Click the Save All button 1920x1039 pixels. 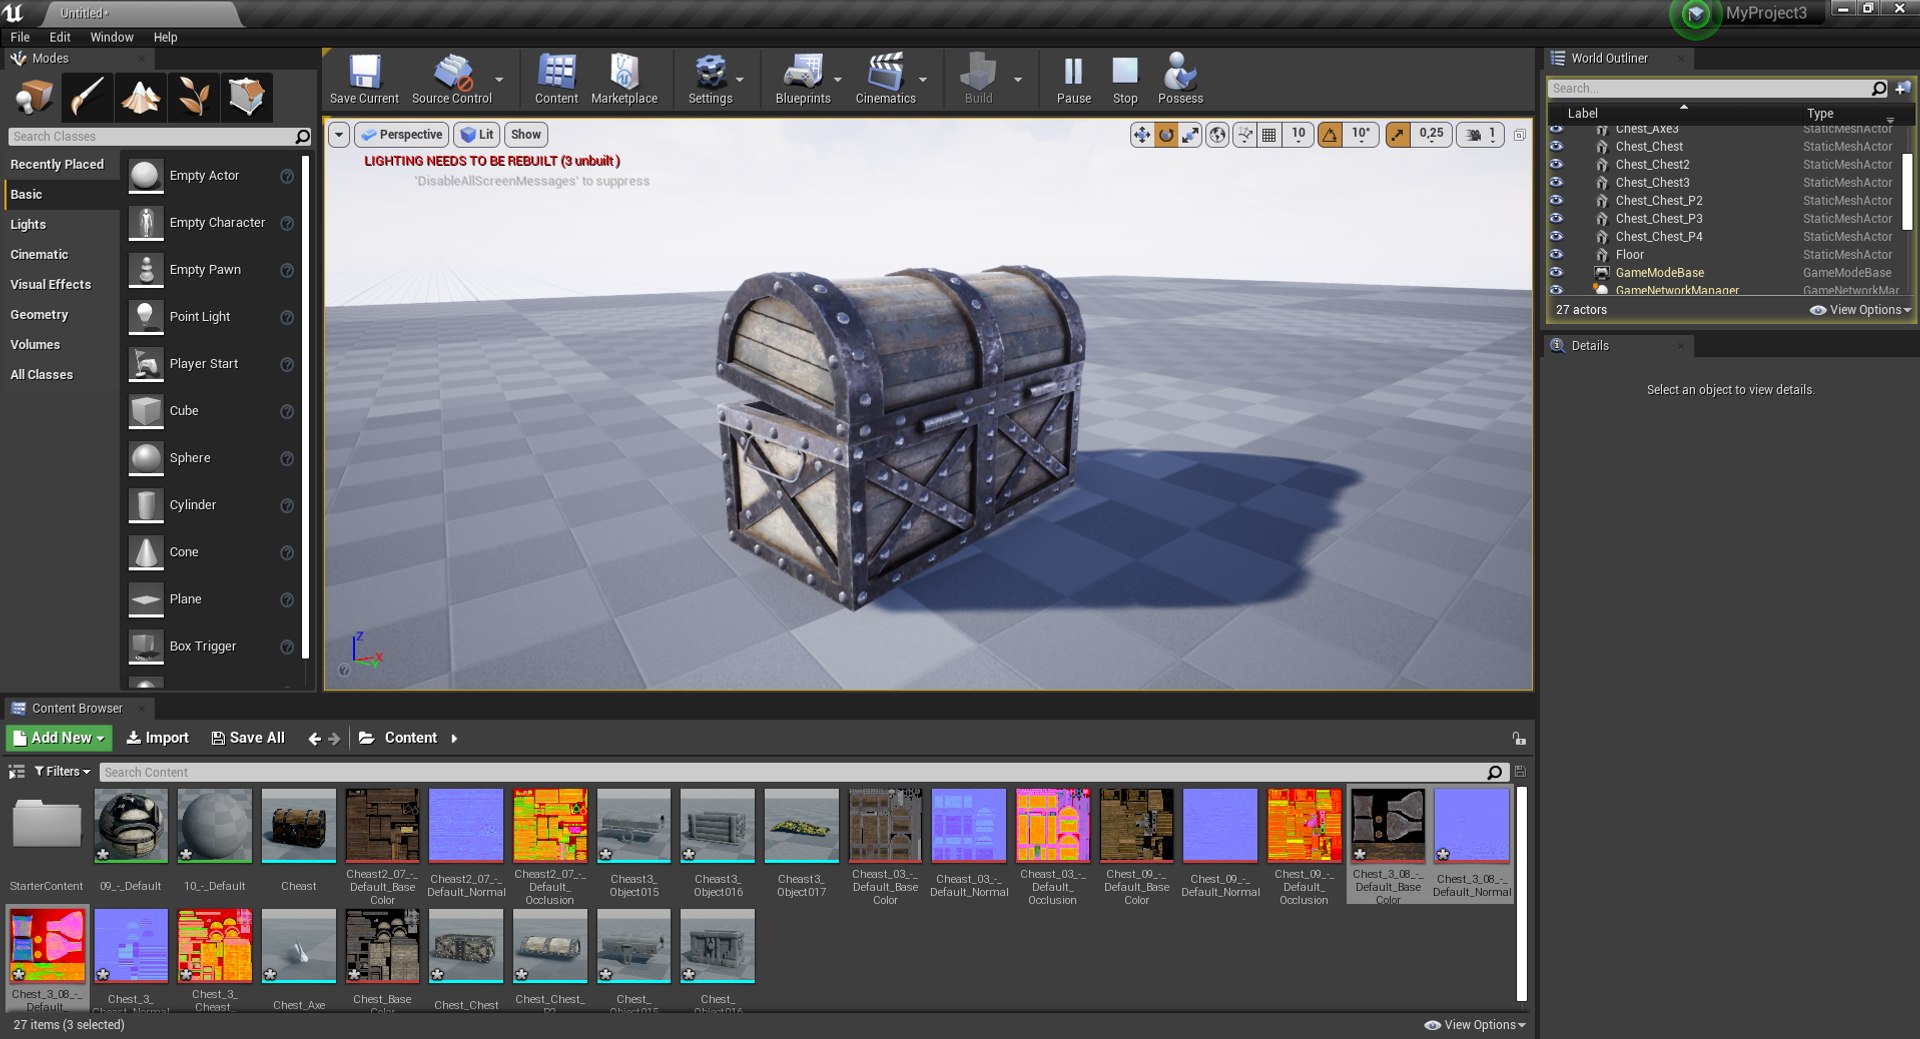247,738
